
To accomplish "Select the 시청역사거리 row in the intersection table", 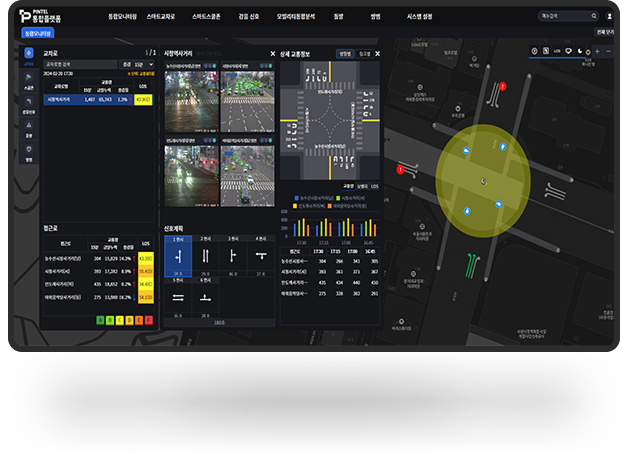I will point(98,99).
